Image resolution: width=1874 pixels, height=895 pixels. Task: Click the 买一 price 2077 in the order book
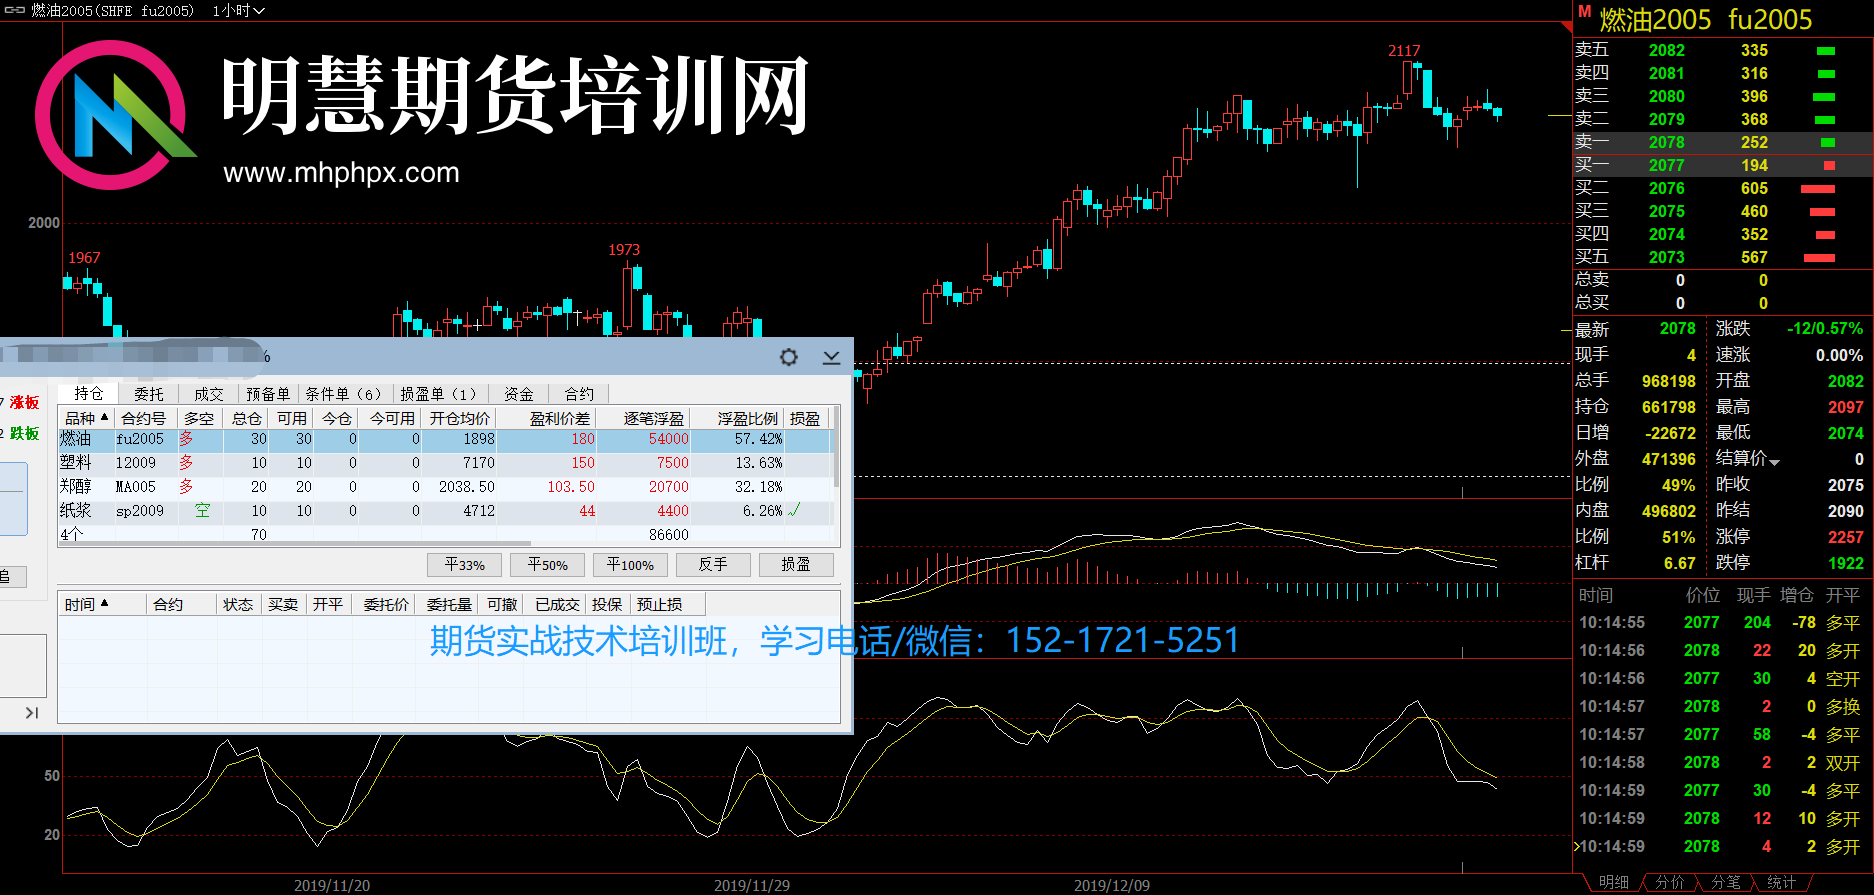pos(1667,165)
